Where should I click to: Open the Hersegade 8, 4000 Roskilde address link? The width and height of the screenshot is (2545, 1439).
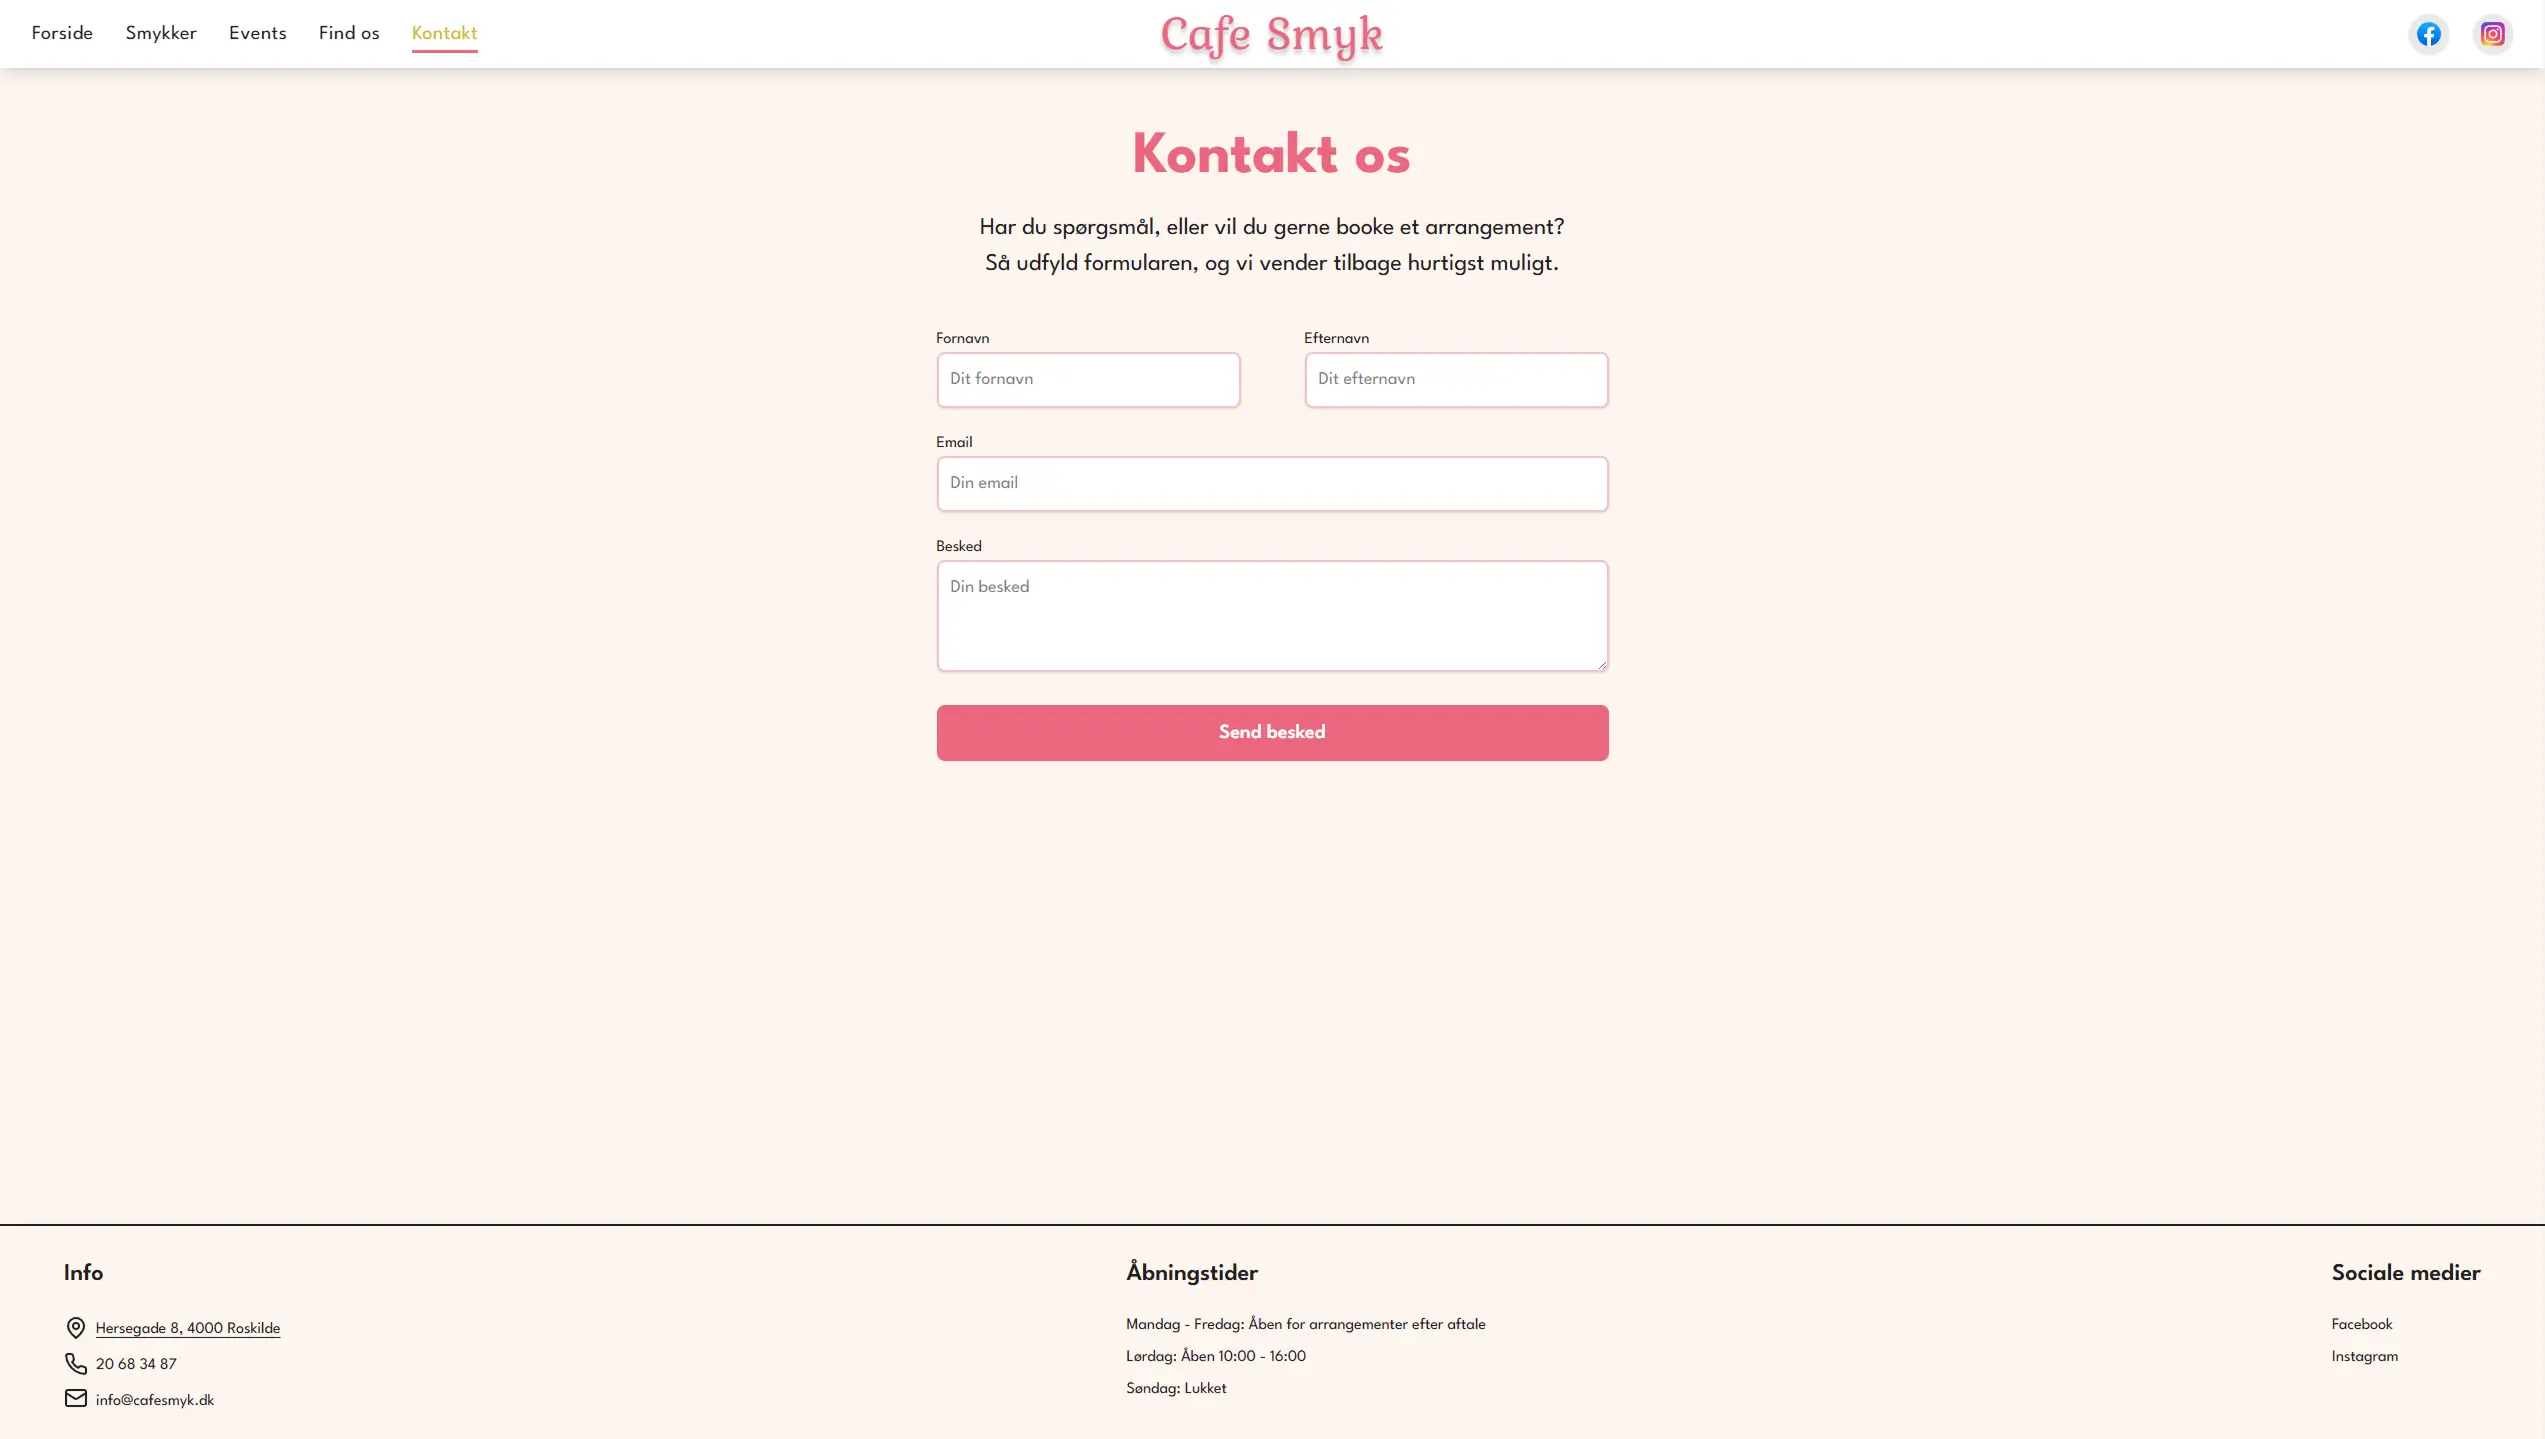[x=188, y=1328]
